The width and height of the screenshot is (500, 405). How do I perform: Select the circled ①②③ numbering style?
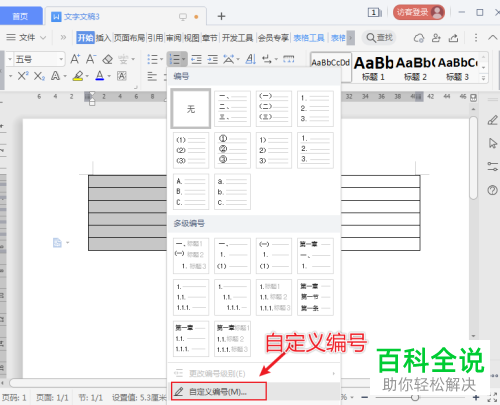[x=232, y=150]
